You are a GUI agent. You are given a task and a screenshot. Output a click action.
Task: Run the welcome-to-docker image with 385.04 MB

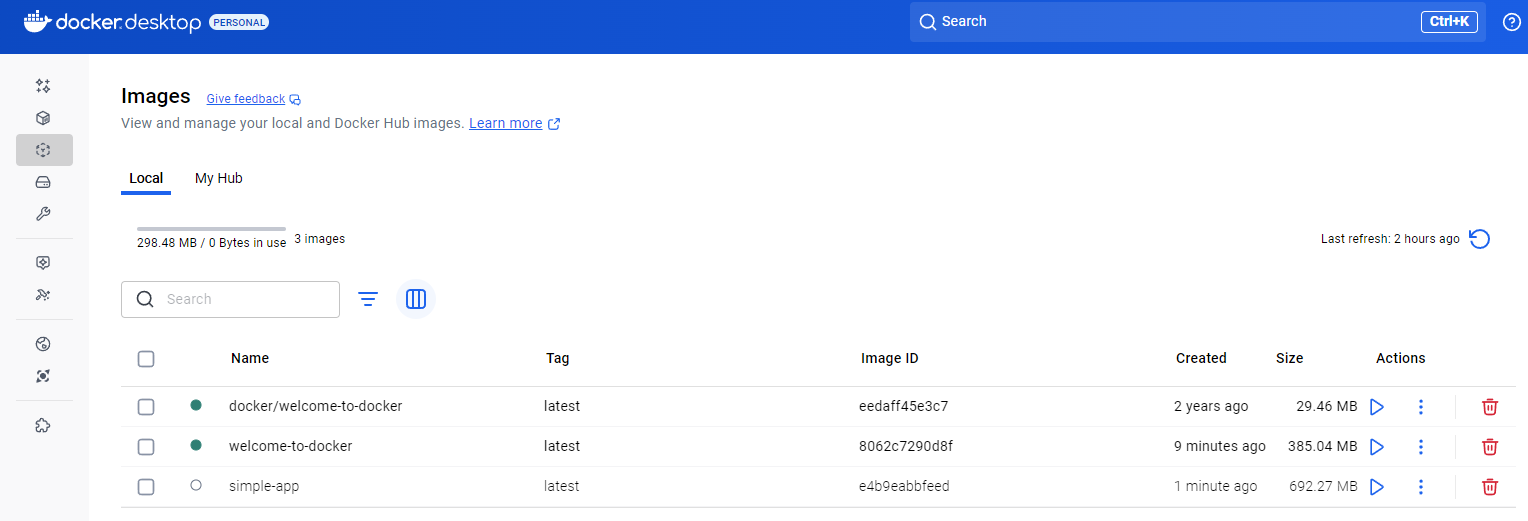1377,447
